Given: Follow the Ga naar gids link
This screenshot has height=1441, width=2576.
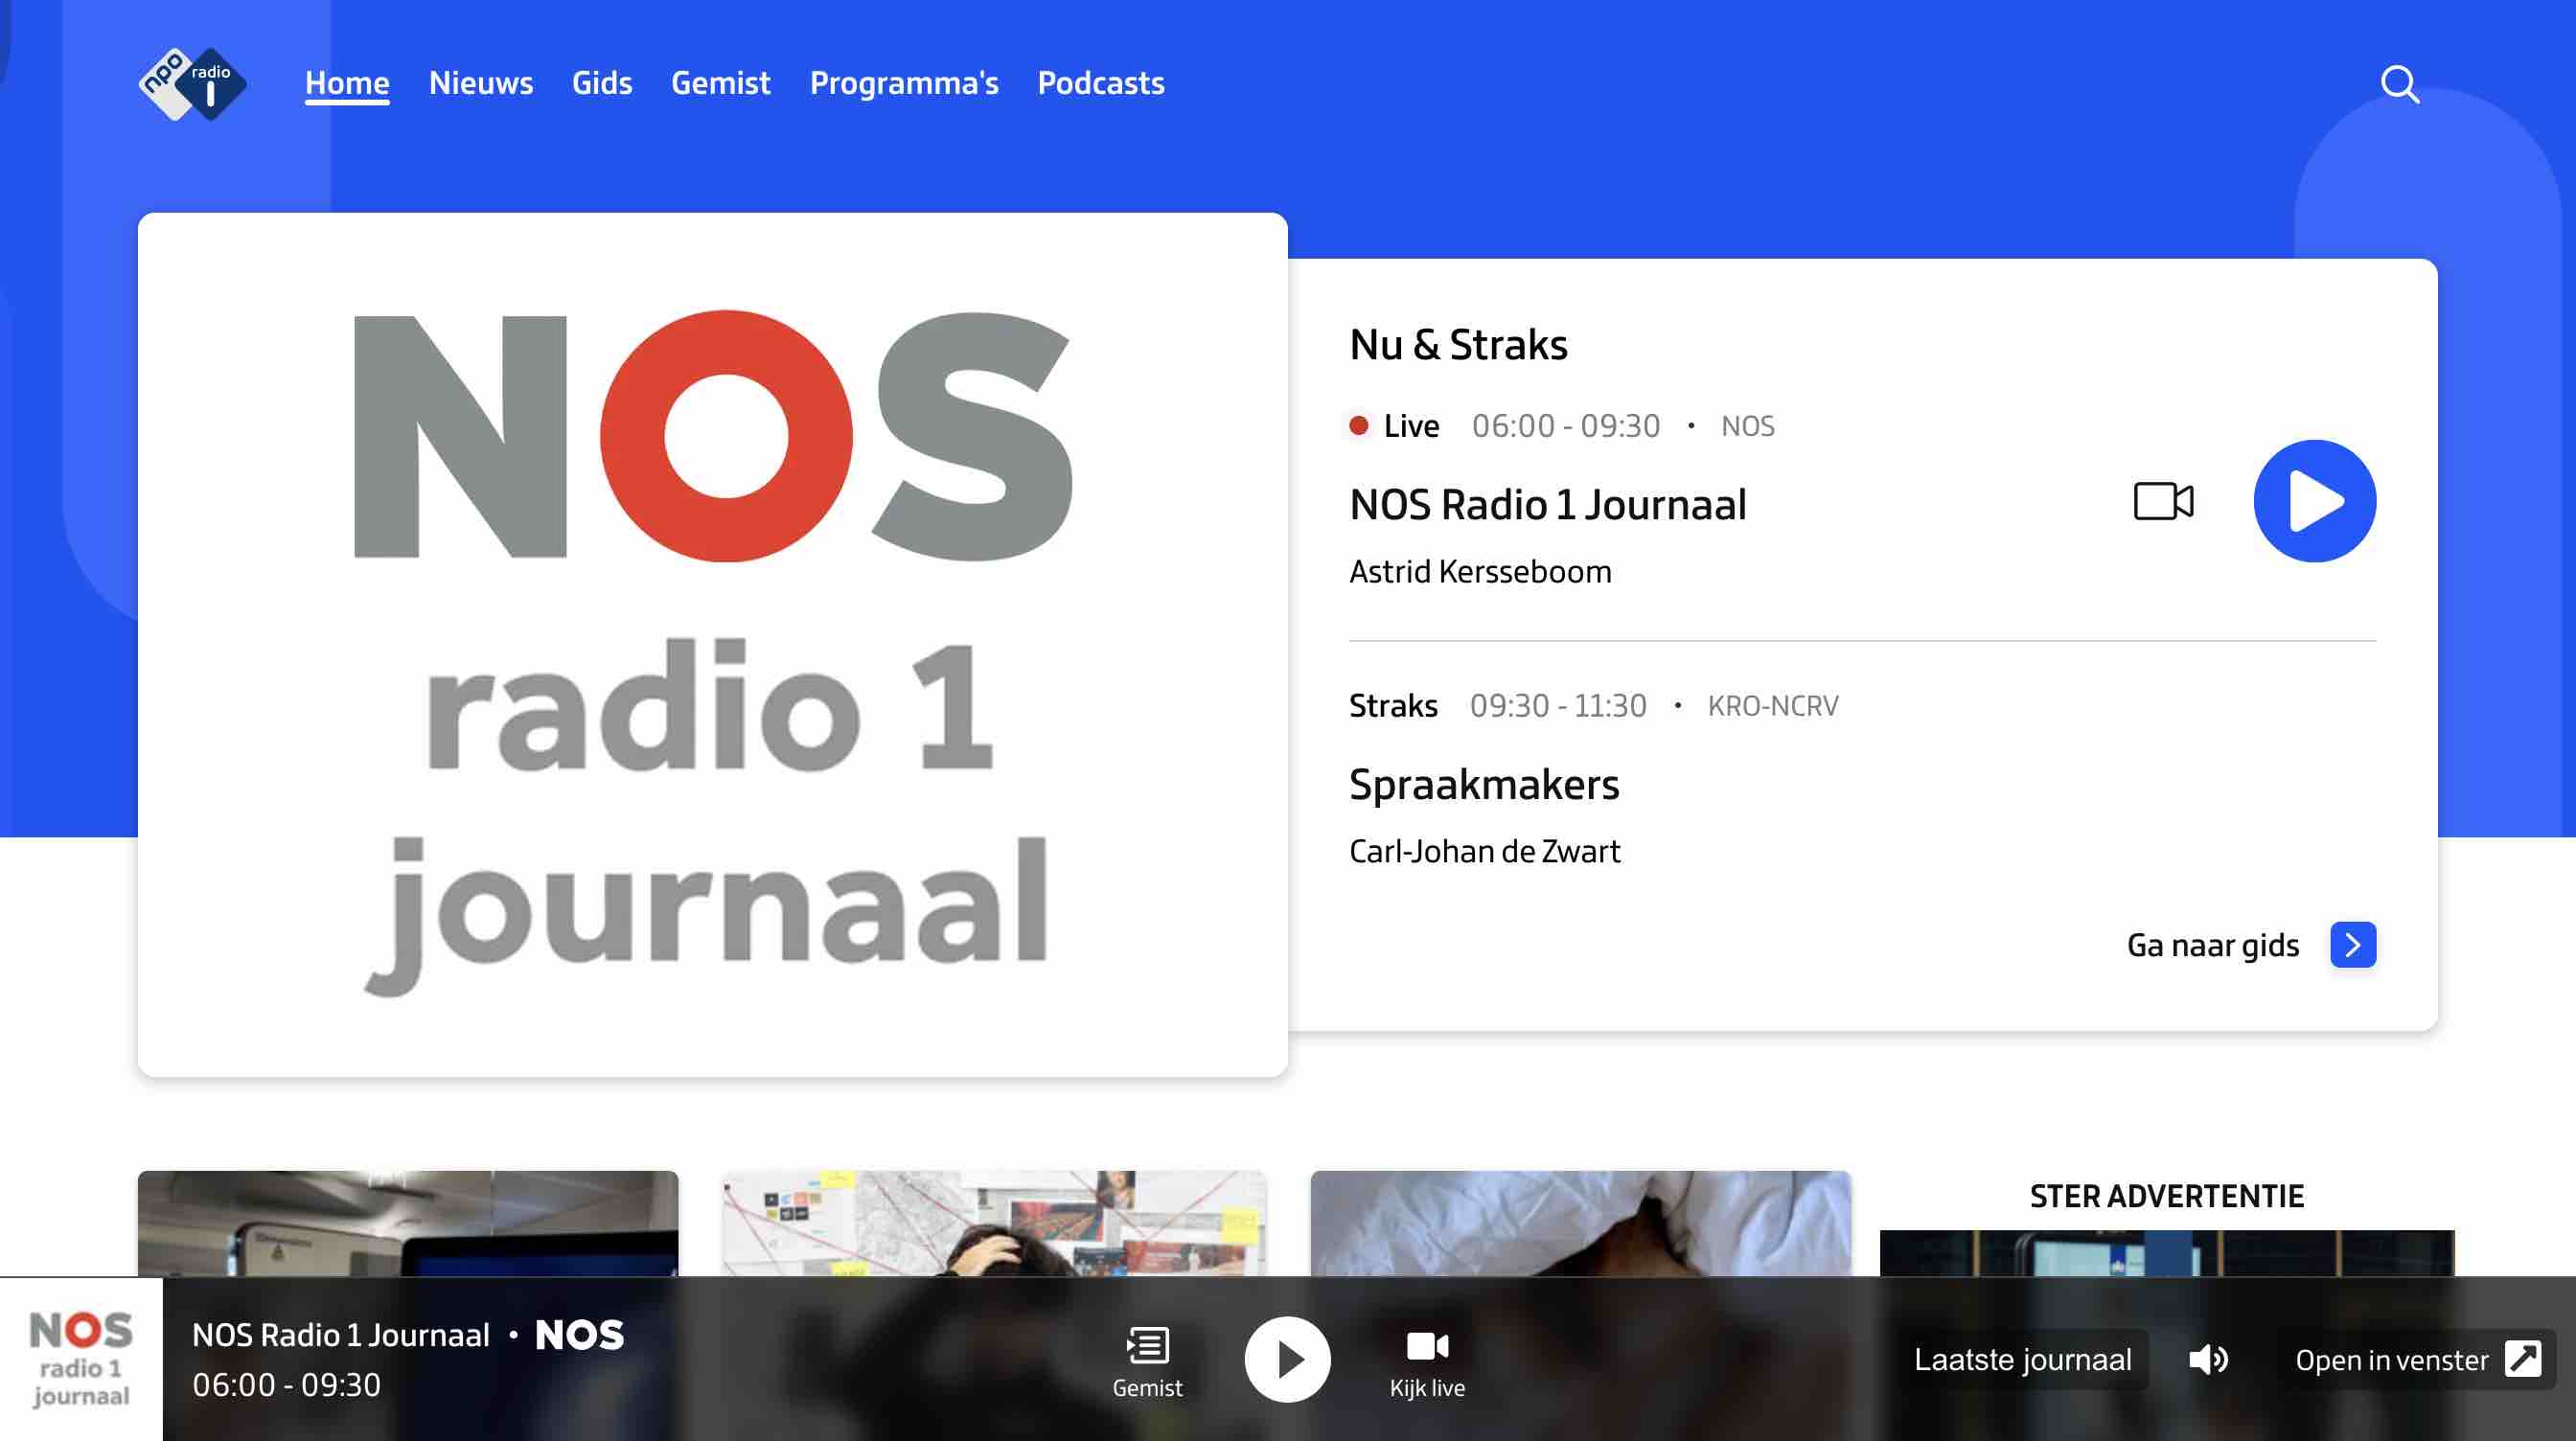Looking at the screenshot, I should tap(2213, 946).
